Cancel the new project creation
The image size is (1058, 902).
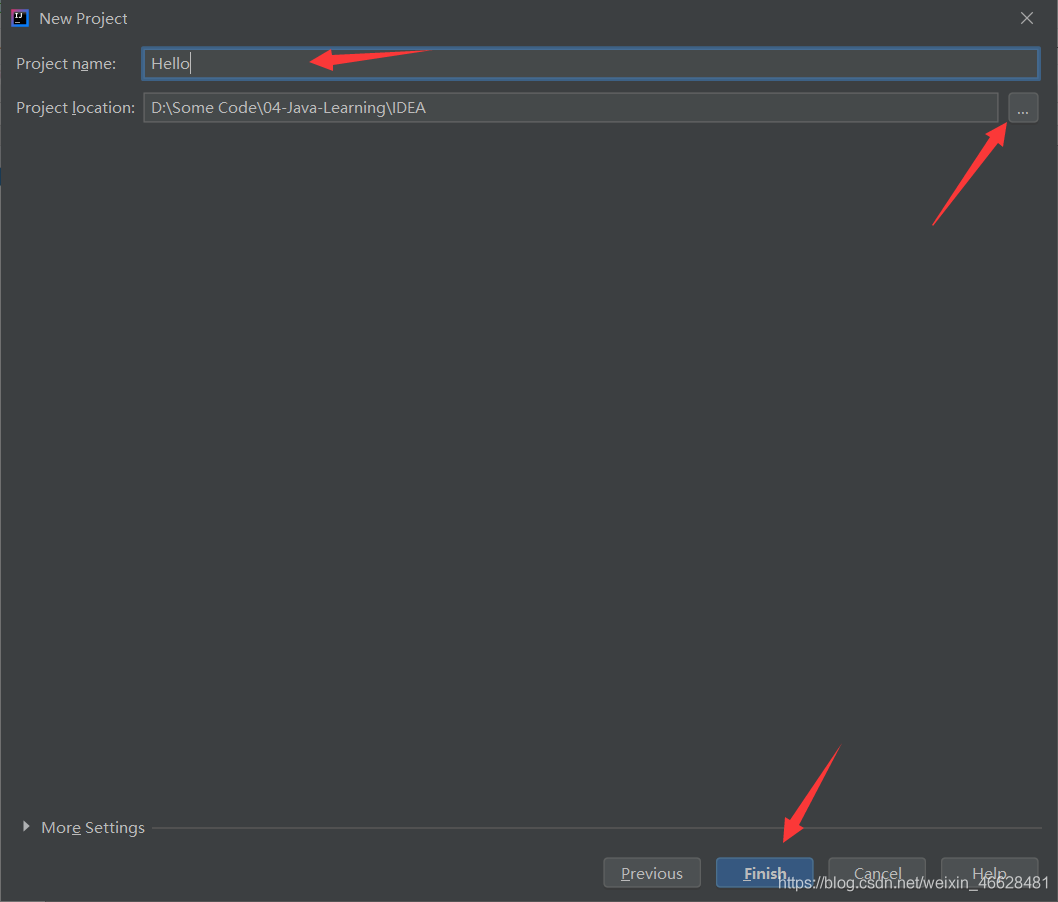(x=876, y=872)
